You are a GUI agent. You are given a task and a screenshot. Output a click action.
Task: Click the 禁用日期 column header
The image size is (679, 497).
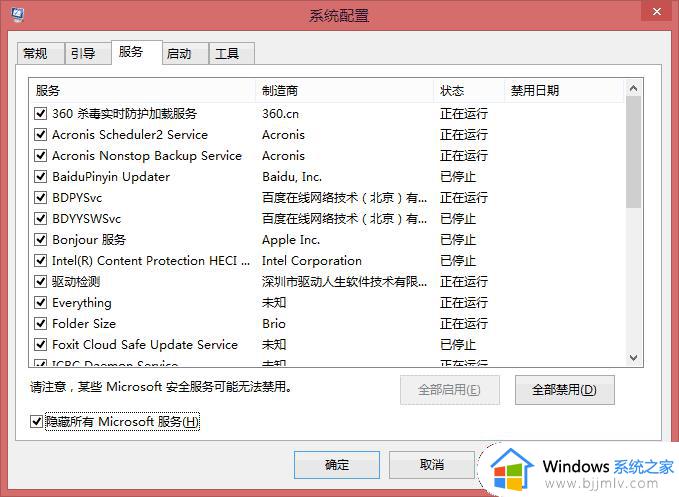pos(564,90)
